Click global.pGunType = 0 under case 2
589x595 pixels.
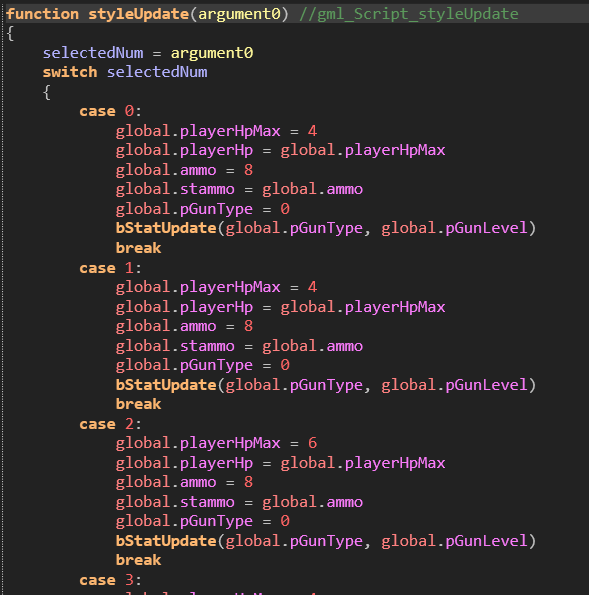tap(203, 521)
